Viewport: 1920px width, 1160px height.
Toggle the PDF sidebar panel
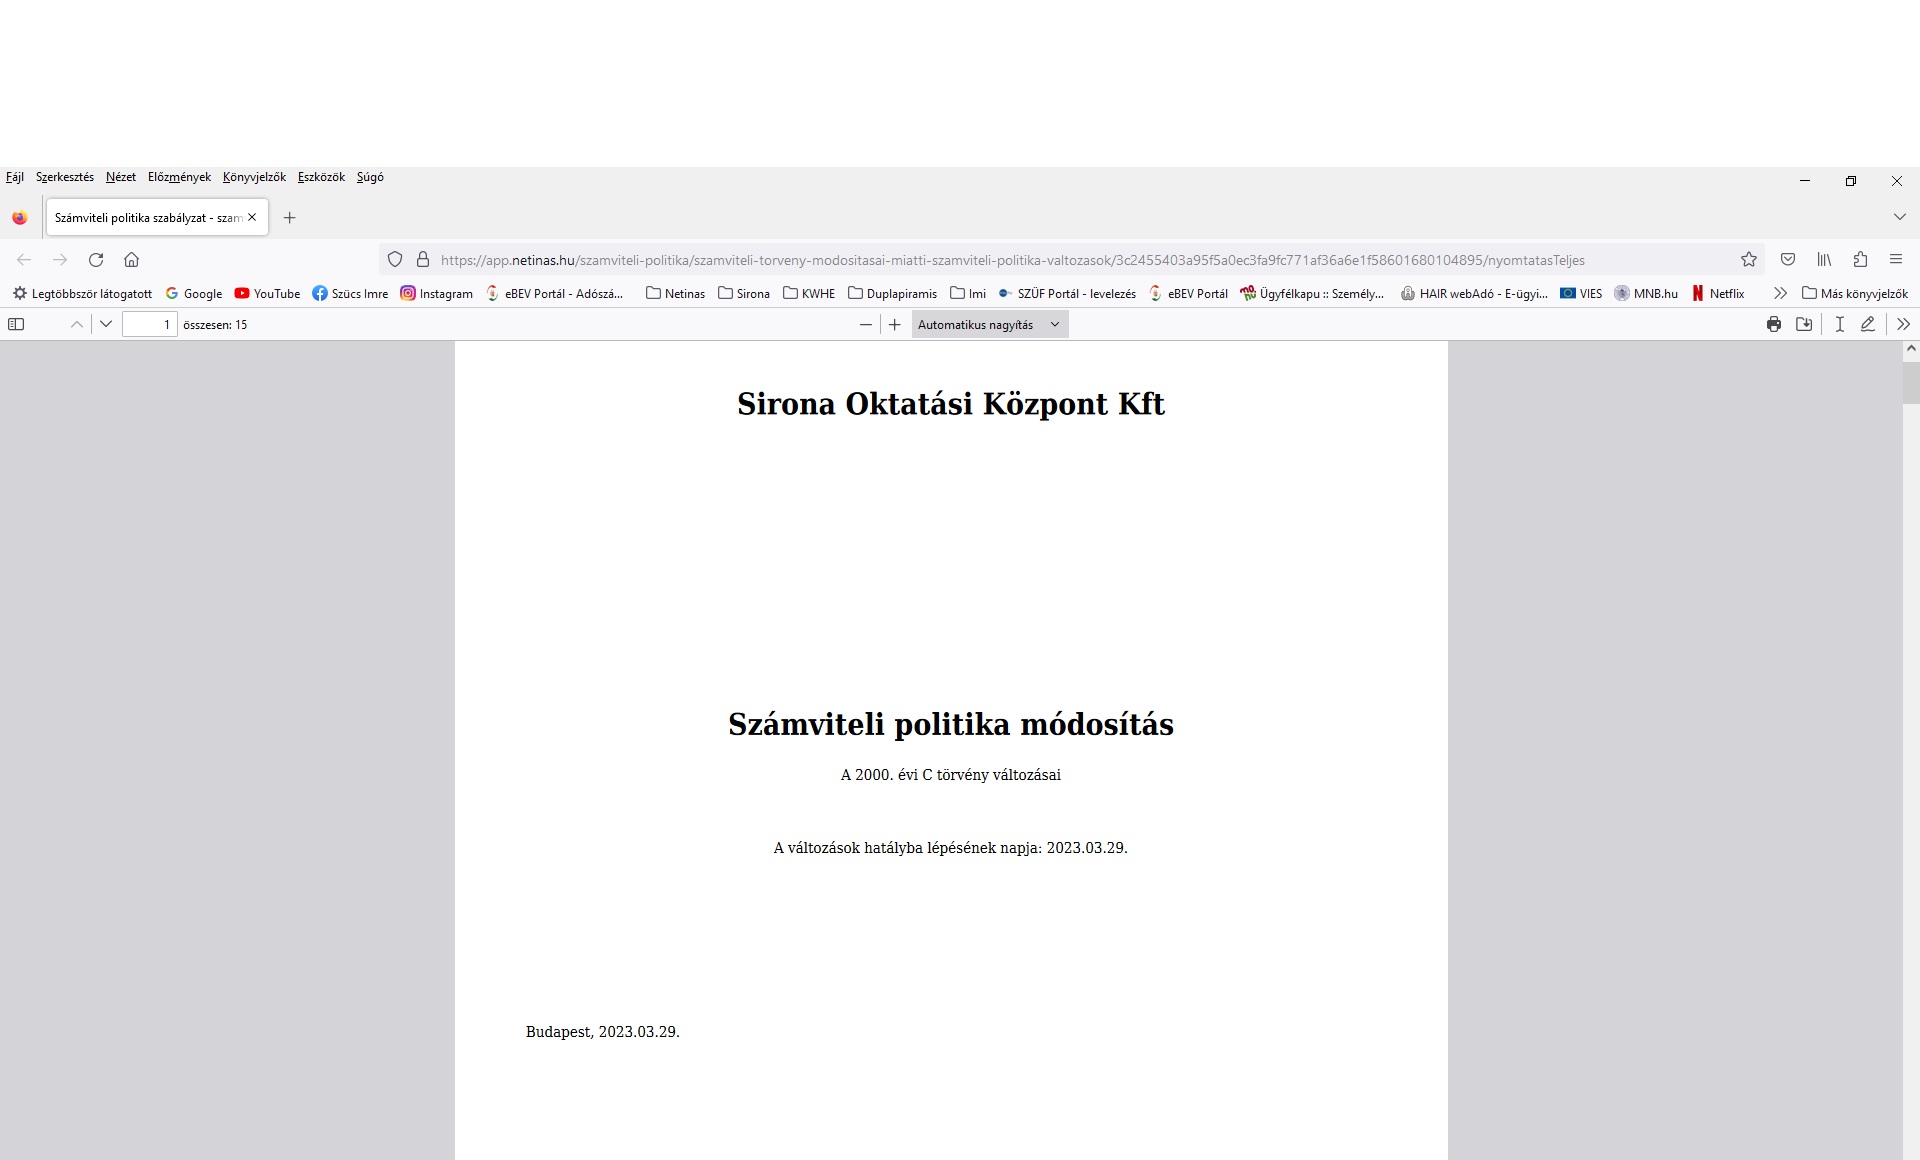(16, 324)
